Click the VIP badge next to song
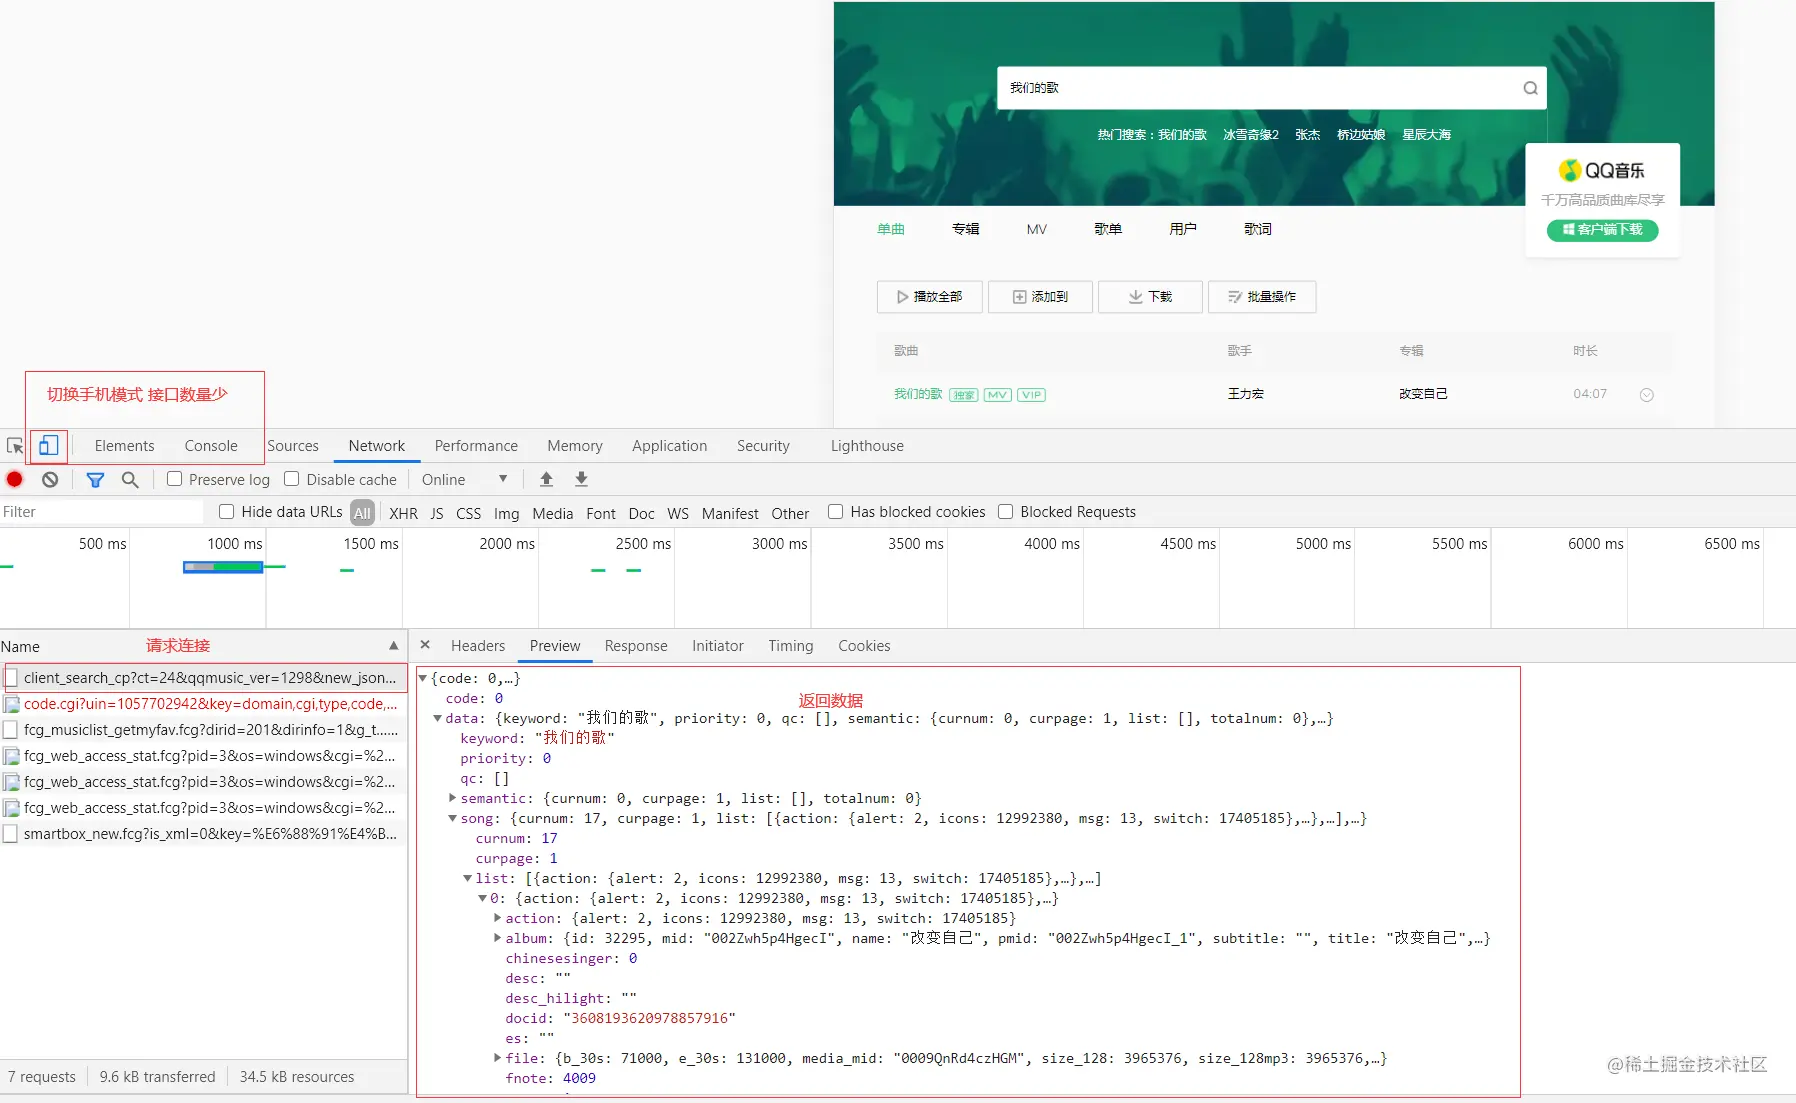Screen dimensions: 1796x1103 1031,395
